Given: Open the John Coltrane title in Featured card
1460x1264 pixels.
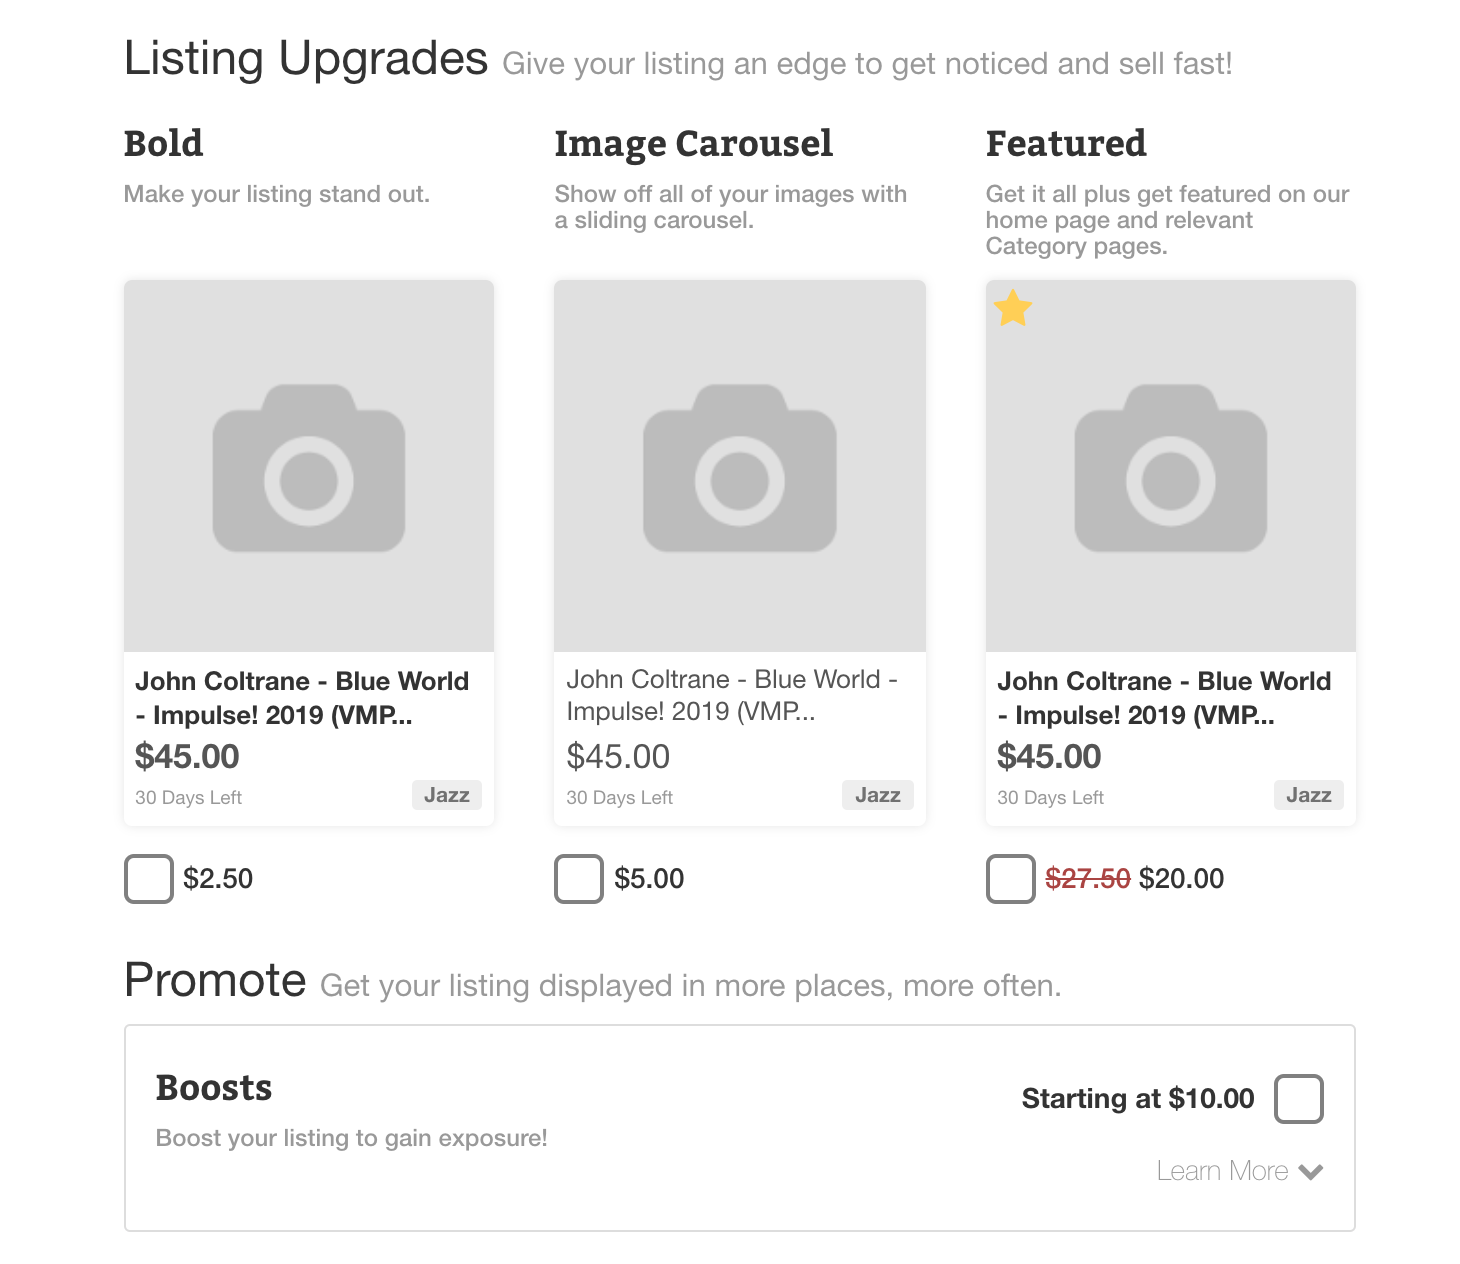Looking at the screenshot, I should point(1164,698).
